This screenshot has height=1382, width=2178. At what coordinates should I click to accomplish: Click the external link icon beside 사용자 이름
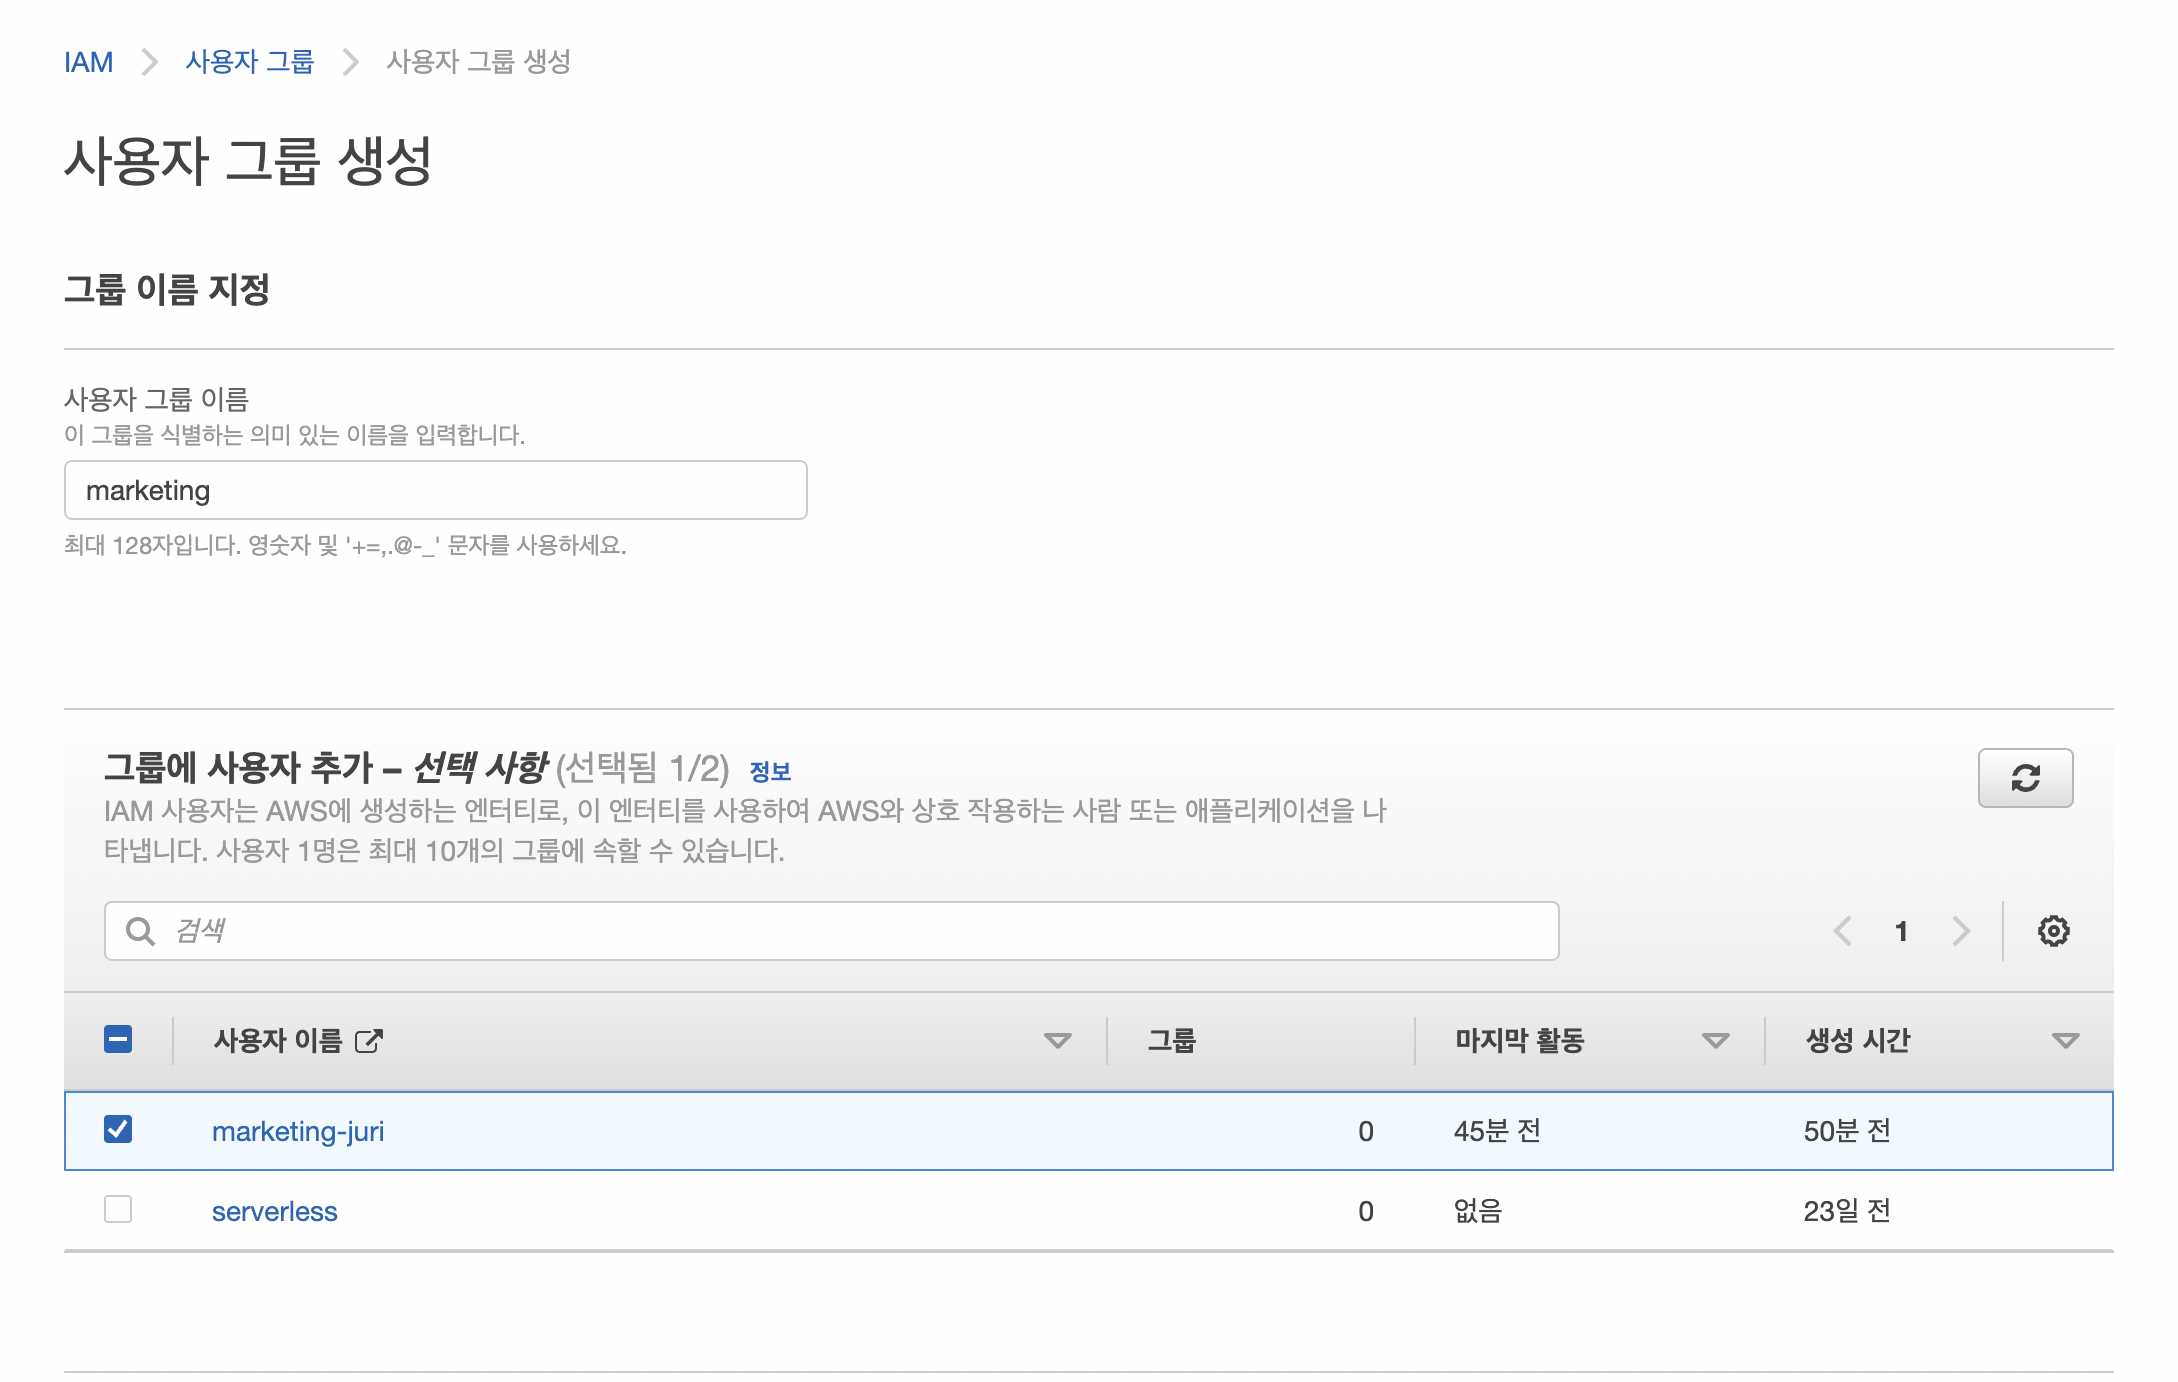pos(369,1041)
